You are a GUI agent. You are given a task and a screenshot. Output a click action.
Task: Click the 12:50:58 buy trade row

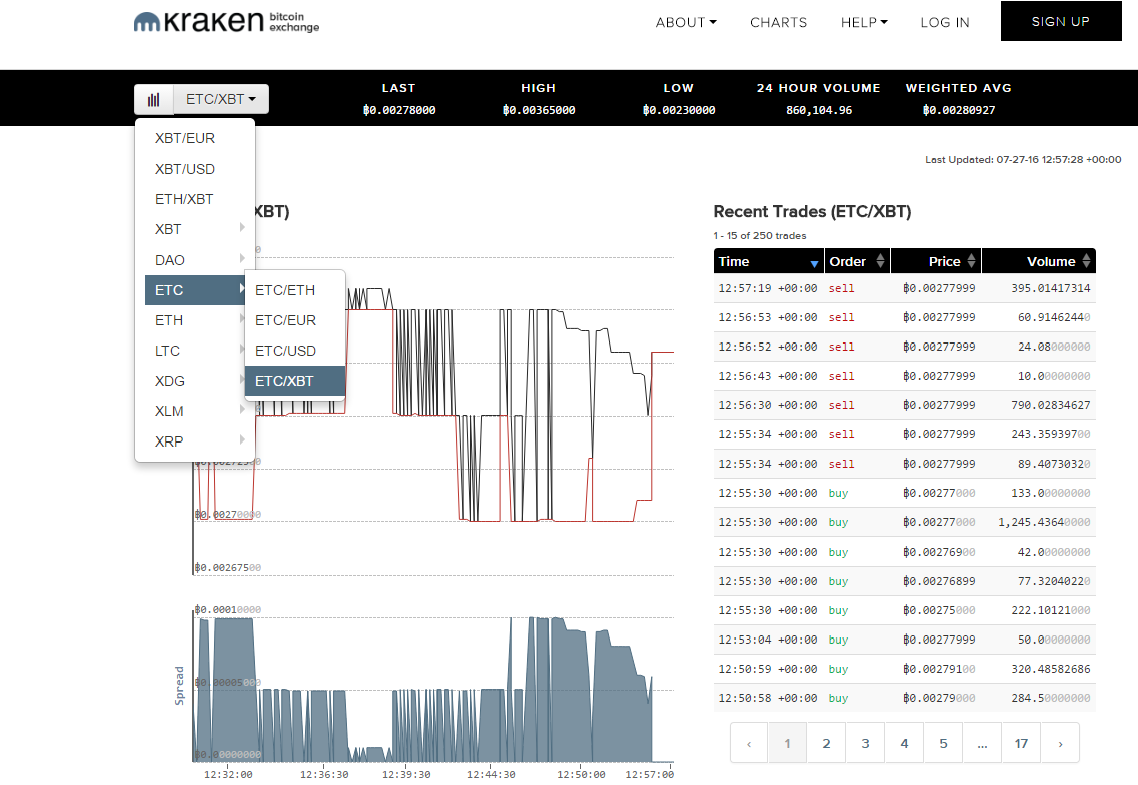pyautogui.click(x=904, y=699)
